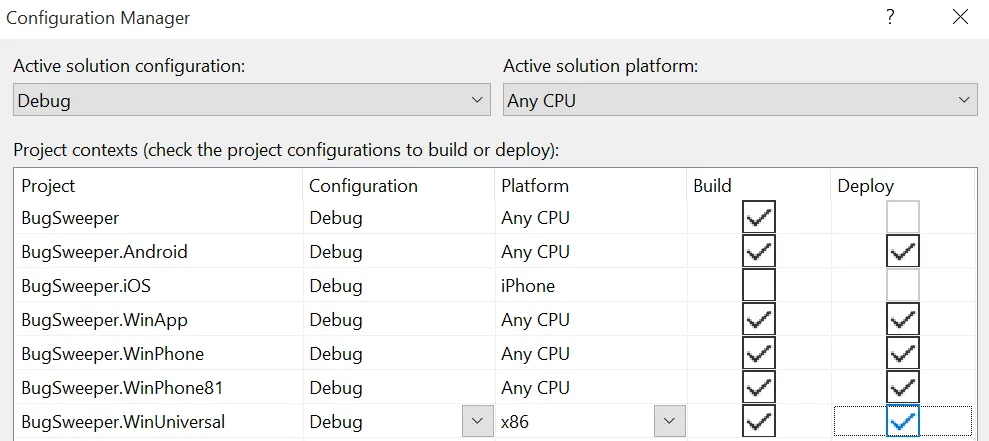Toggle Deploy for BugSweeper.WinApp
This screenshot has height=441, width=989.
pyautogui.click(x=903, y=320)
